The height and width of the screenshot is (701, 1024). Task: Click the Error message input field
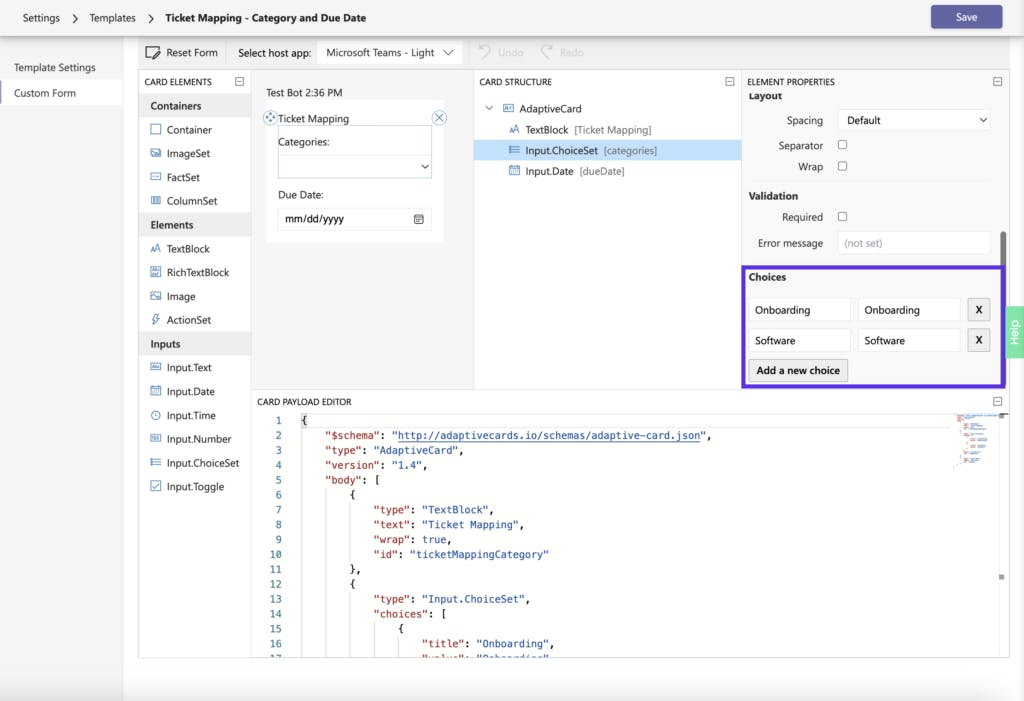coord(913,243)
